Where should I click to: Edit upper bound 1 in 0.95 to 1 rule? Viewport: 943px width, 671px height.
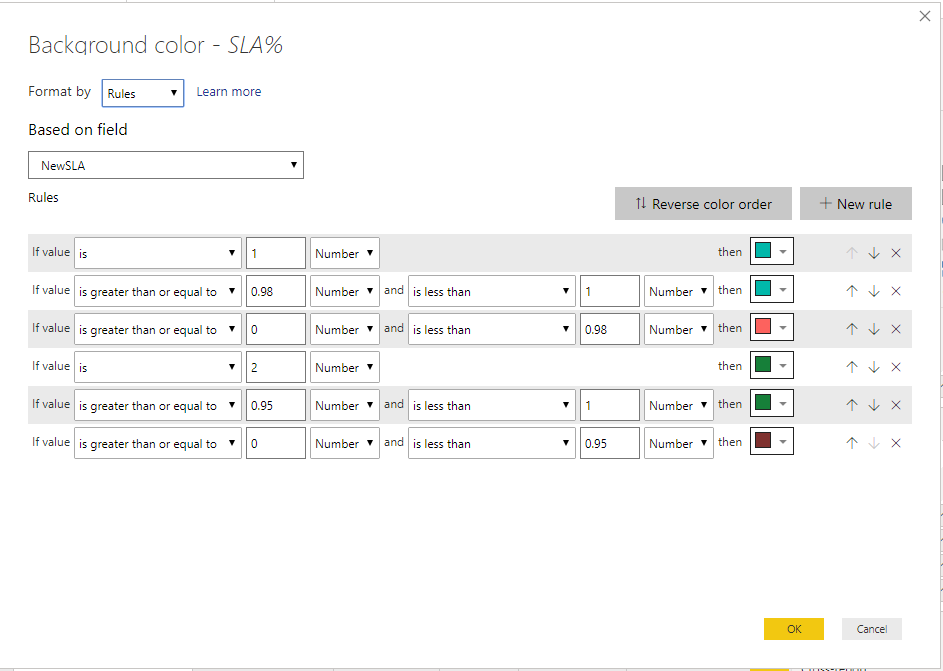(x=610, y=405)
